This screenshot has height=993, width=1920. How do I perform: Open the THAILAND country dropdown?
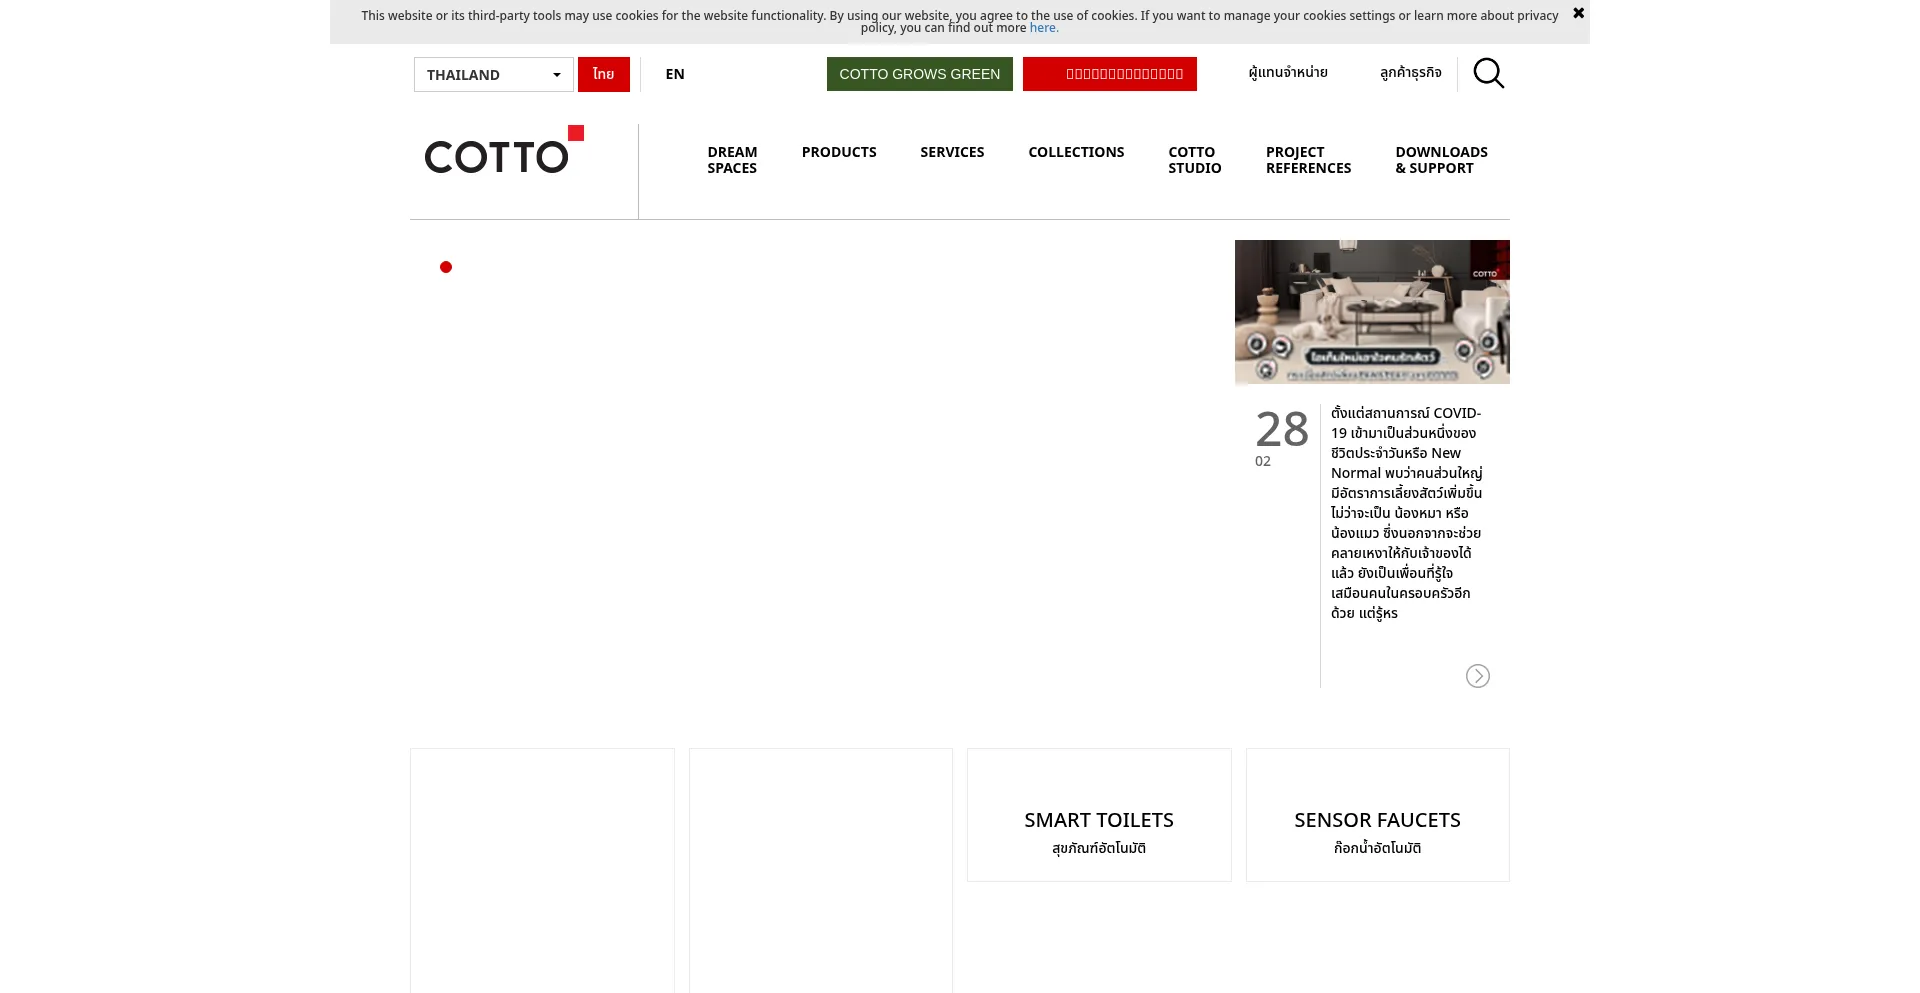point(493,75)
